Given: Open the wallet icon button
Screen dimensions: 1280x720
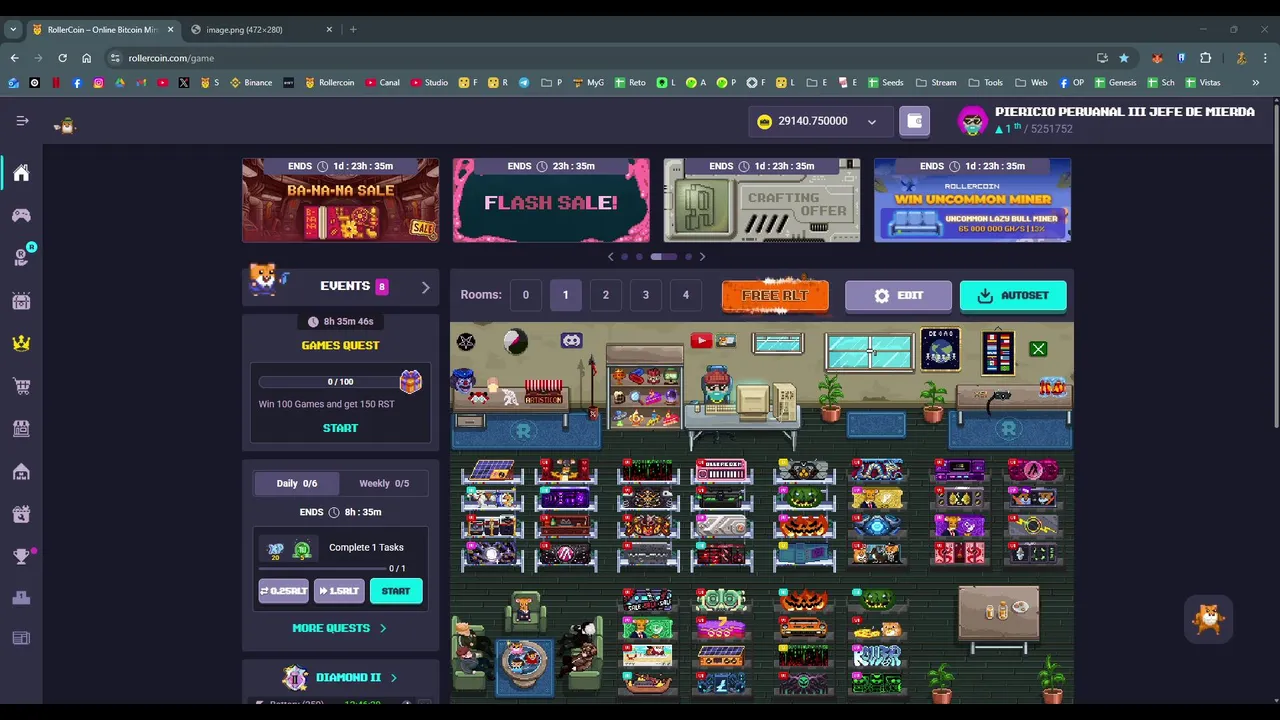Looking at the screenshot, I should coord(914,121).
